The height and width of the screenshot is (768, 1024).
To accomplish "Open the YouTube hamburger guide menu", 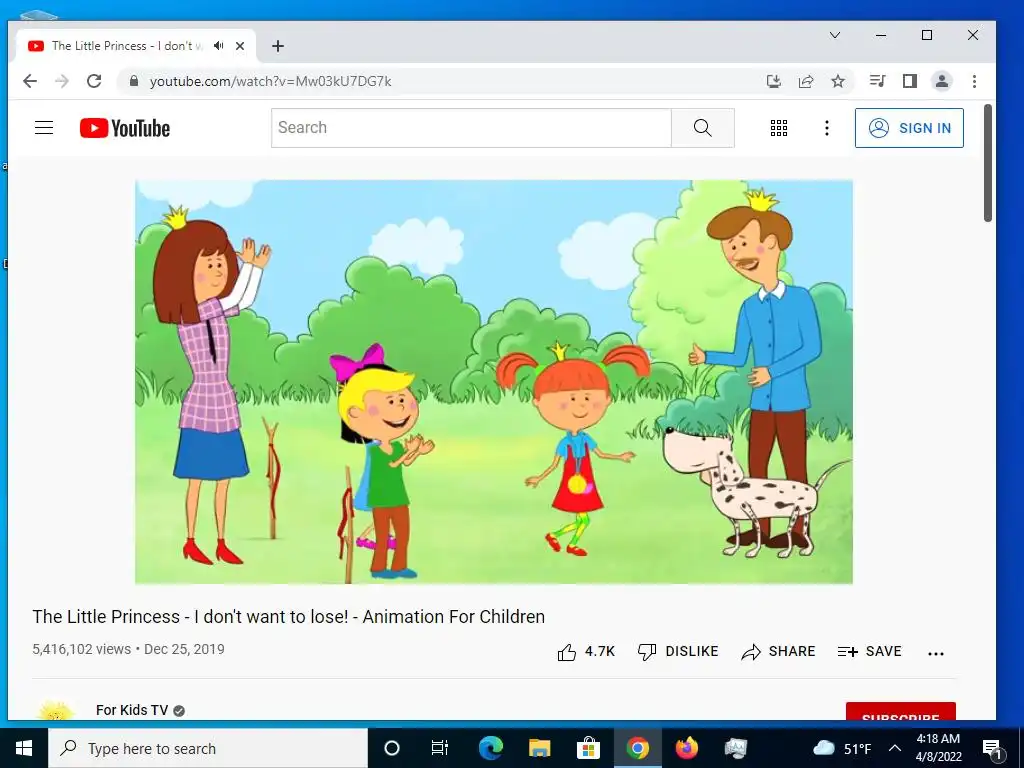I will (x=44, y=127).
